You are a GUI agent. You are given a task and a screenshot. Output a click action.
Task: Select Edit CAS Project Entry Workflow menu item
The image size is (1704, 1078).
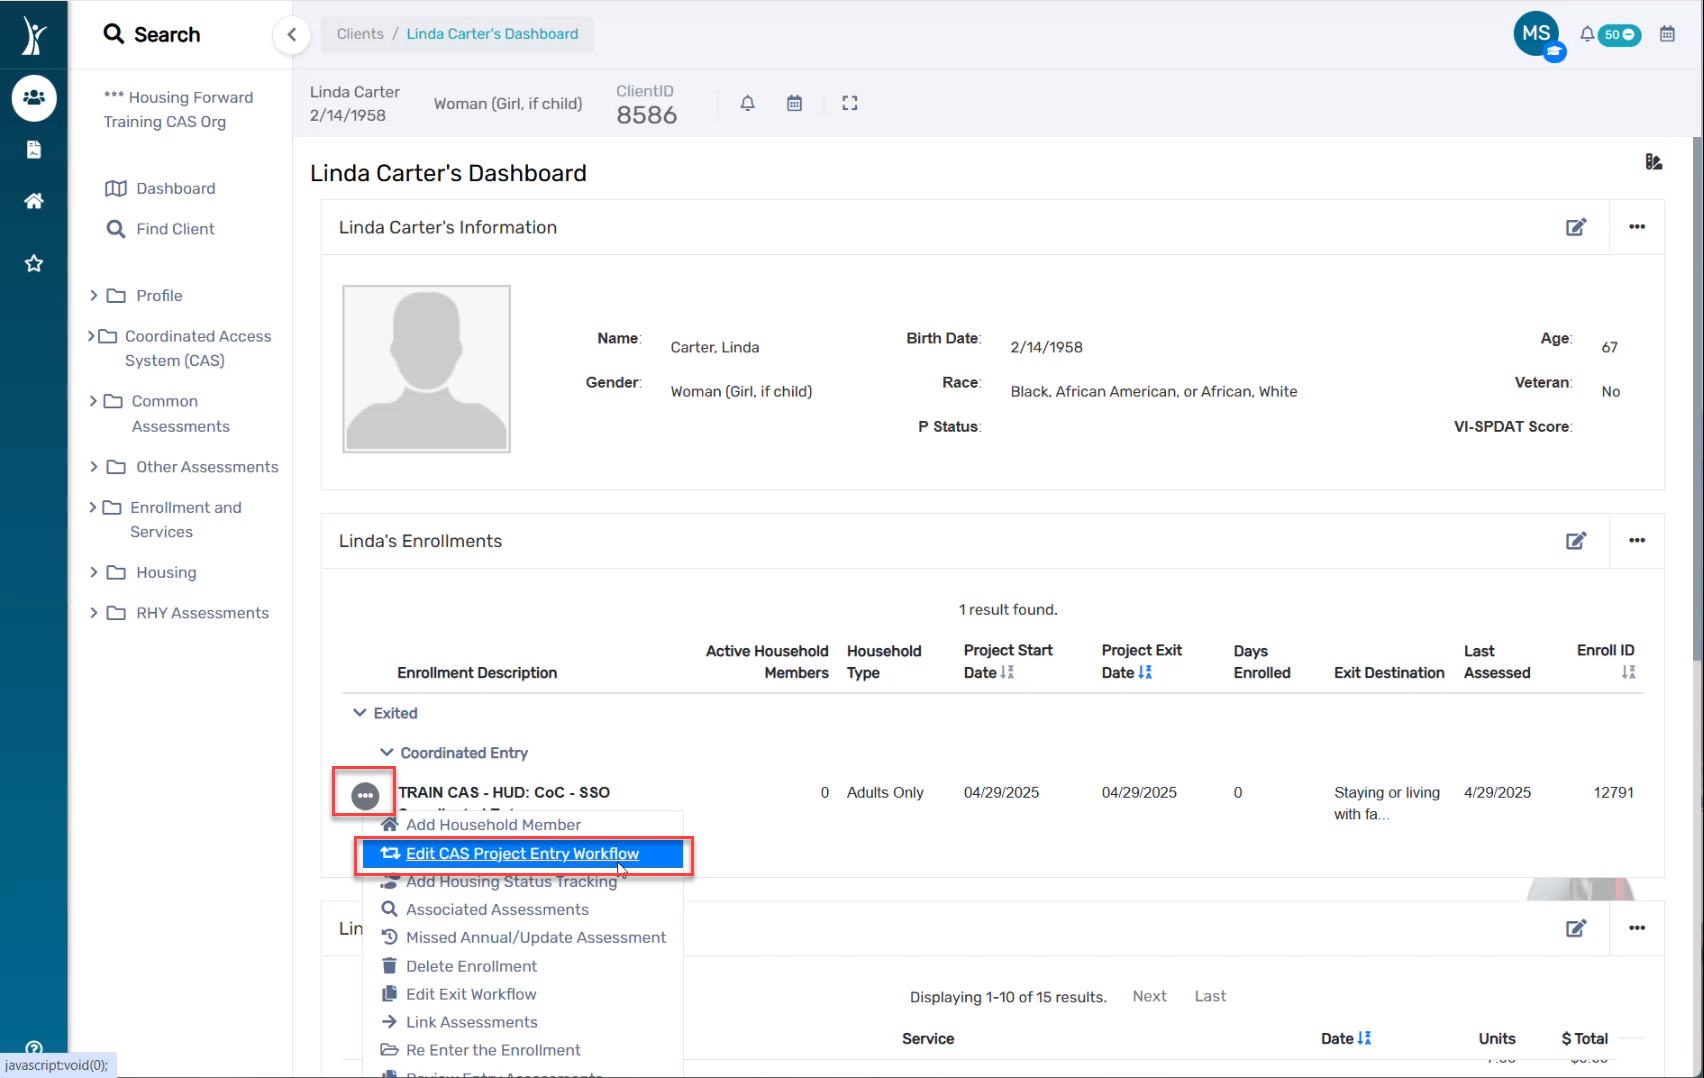pos(522,854)
